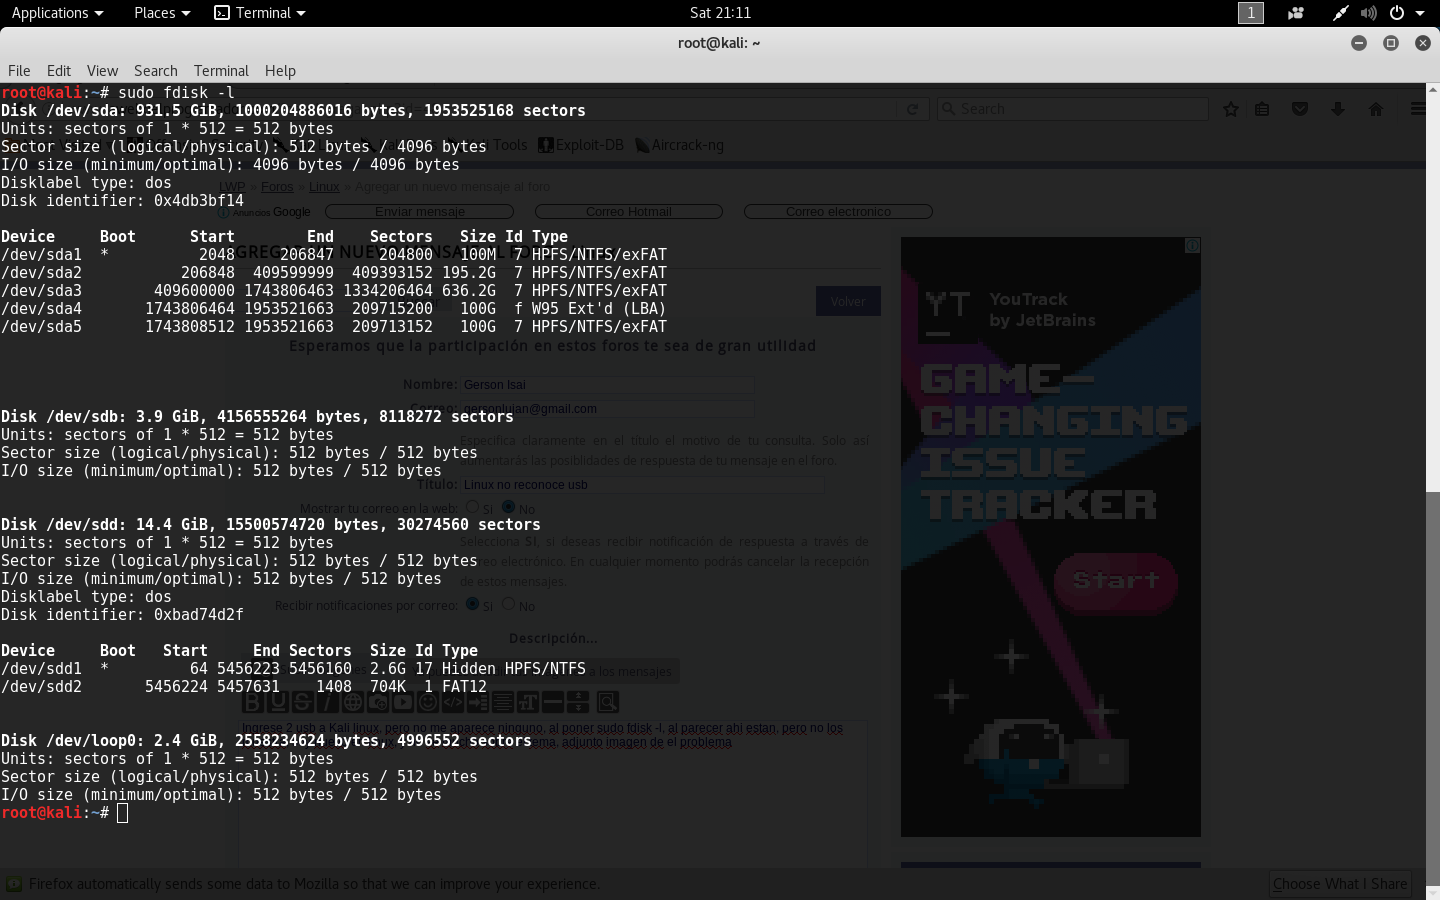Screen dimensions: 1440x900
Task: Expand the system menu arrow
Action: click(x=1420, y=13)
